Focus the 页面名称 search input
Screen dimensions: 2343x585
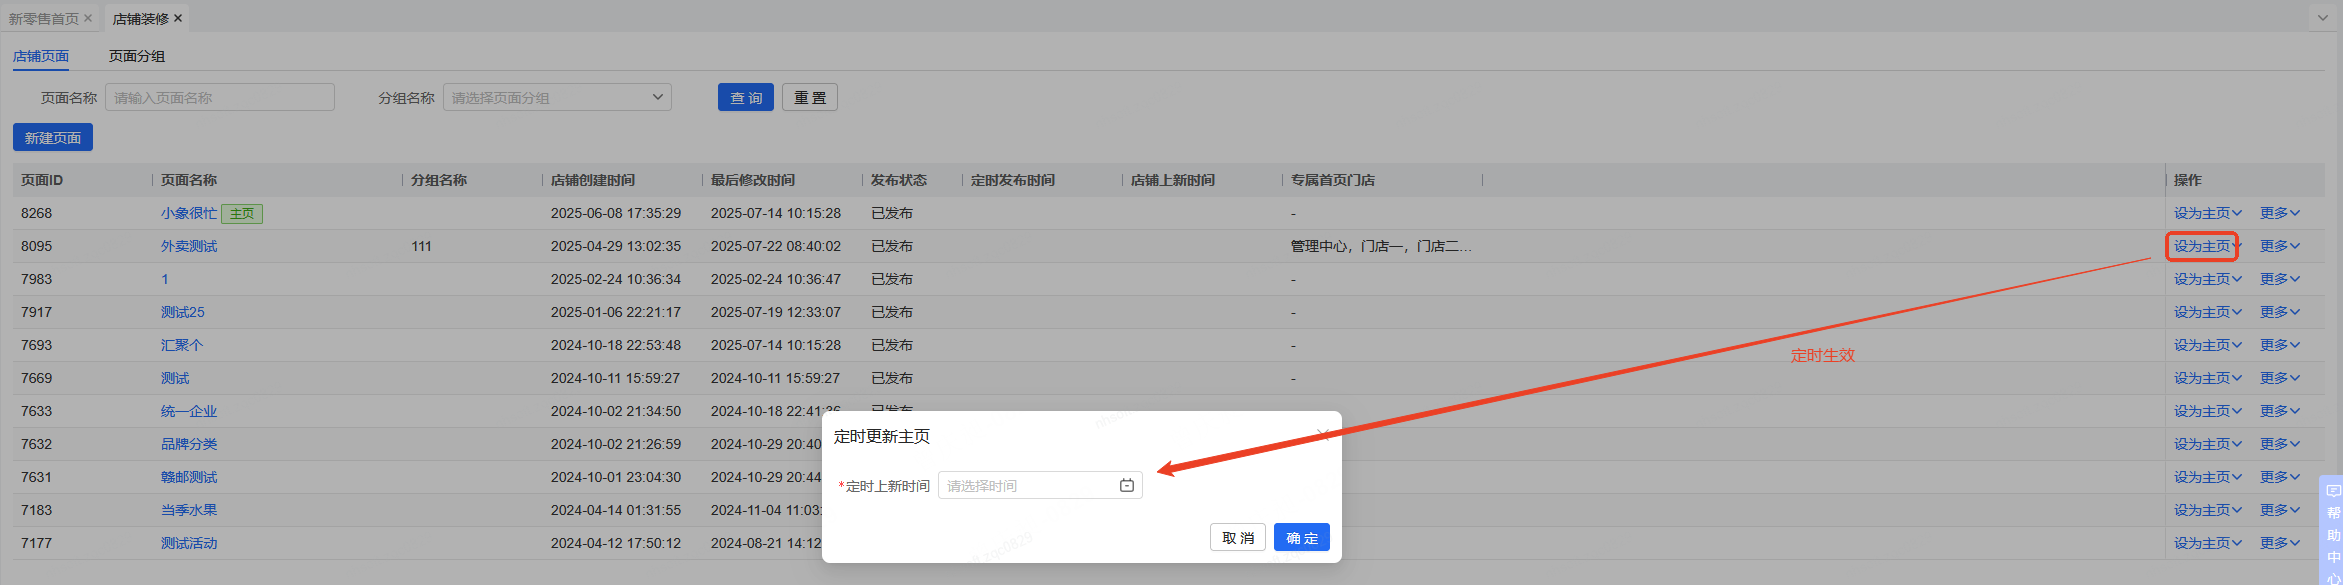(x=220, y=98)
